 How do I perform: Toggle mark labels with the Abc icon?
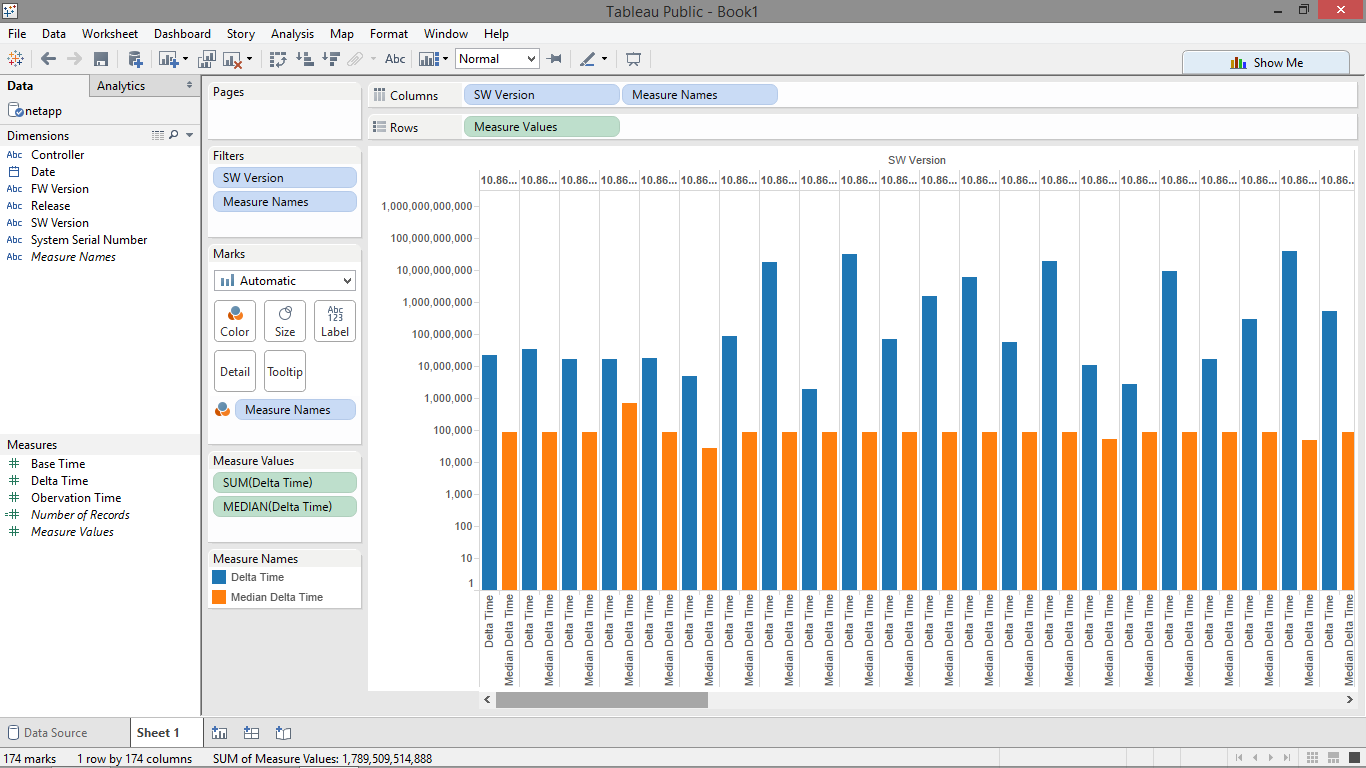point(396,59)
